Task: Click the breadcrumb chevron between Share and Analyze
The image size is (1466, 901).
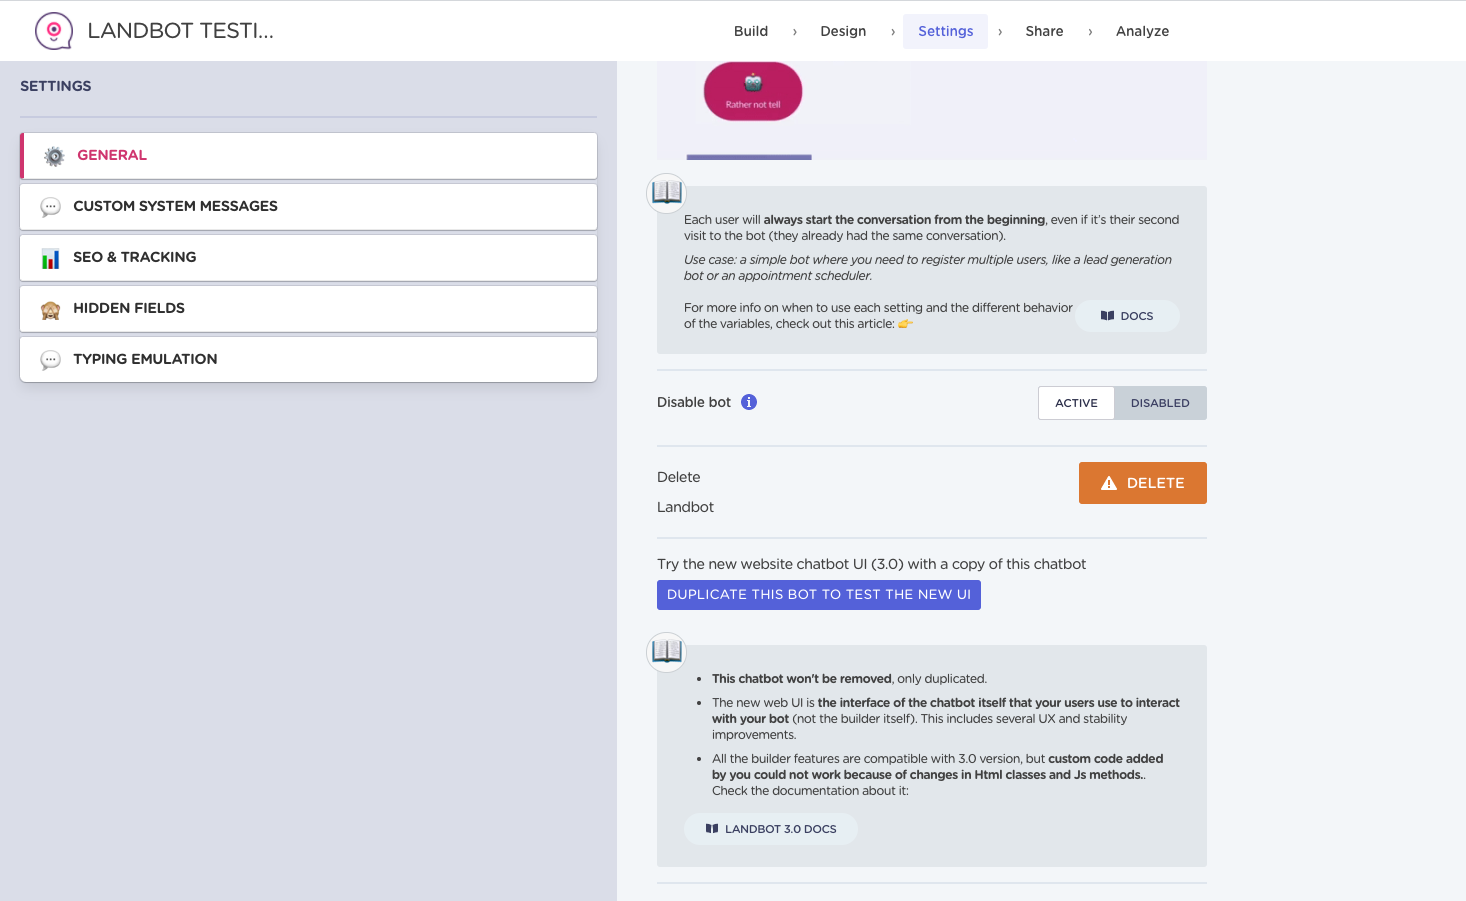Action: pyautogui.click(x=1090, y=32)
